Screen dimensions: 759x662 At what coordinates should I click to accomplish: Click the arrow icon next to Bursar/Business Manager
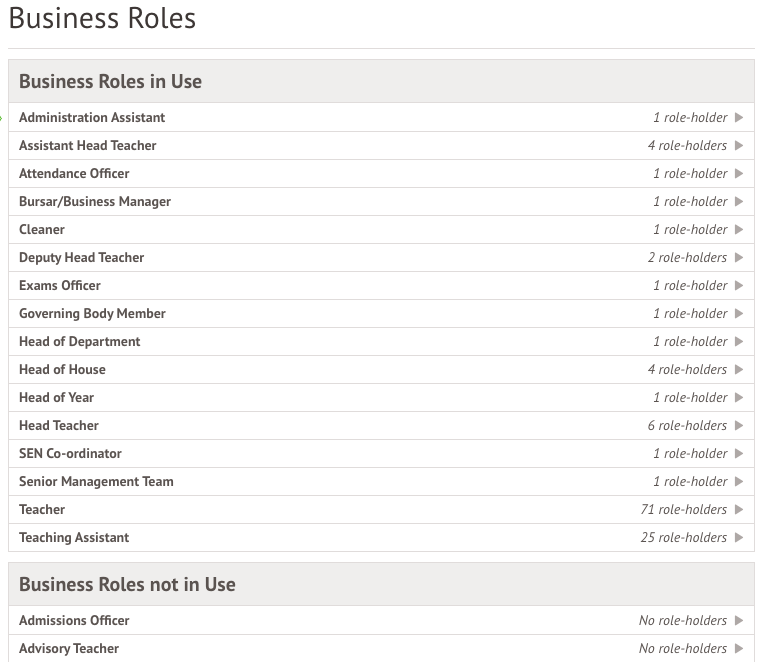point(739,201)
